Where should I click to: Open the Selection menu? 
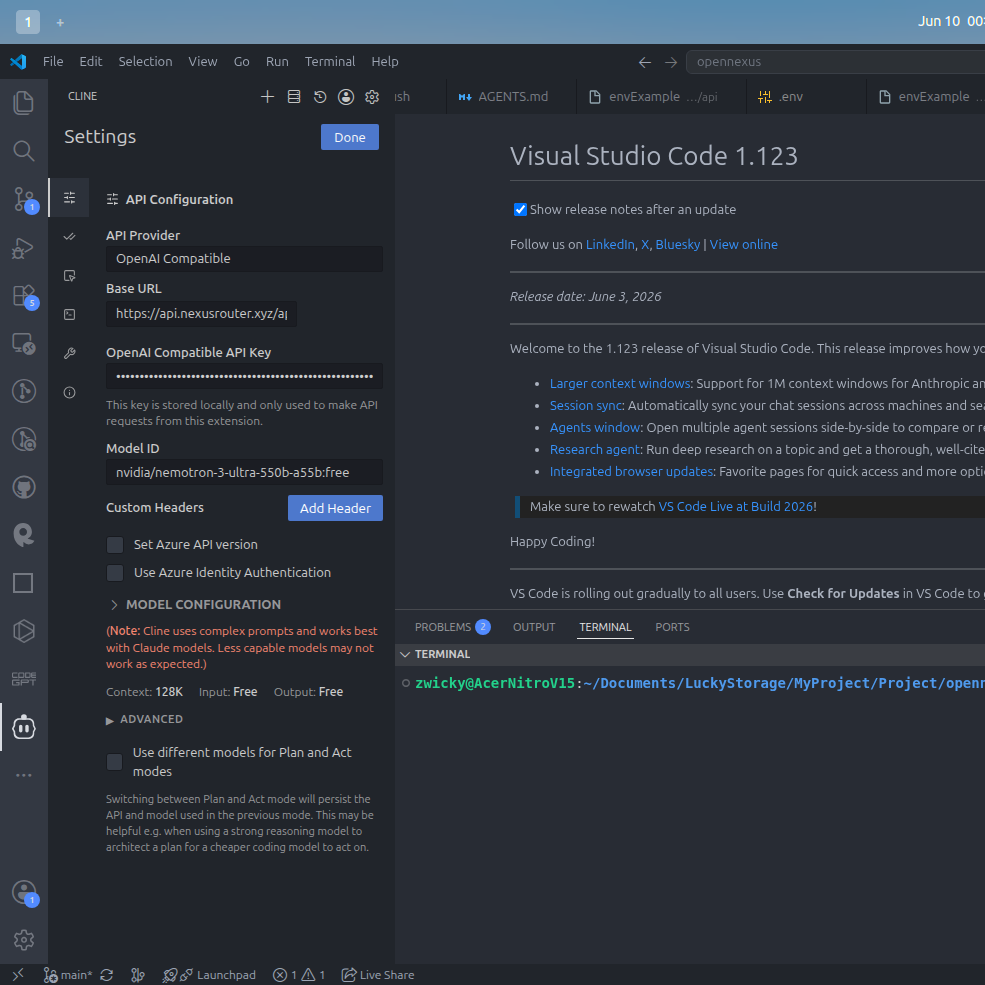click(145, 62)
